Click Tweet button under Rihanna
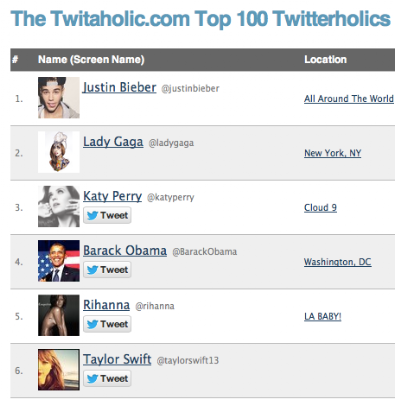 coord(107,324)
